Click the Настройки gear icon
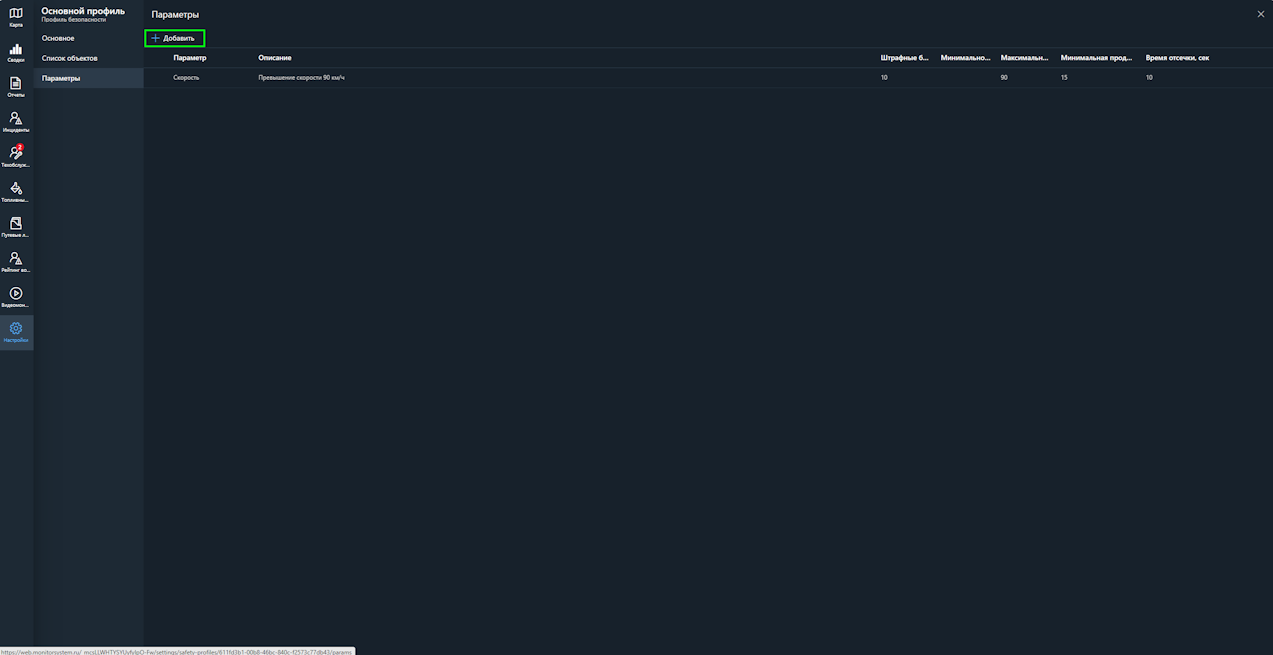Viewport: 1273px width, 655px height. (16, 331)
